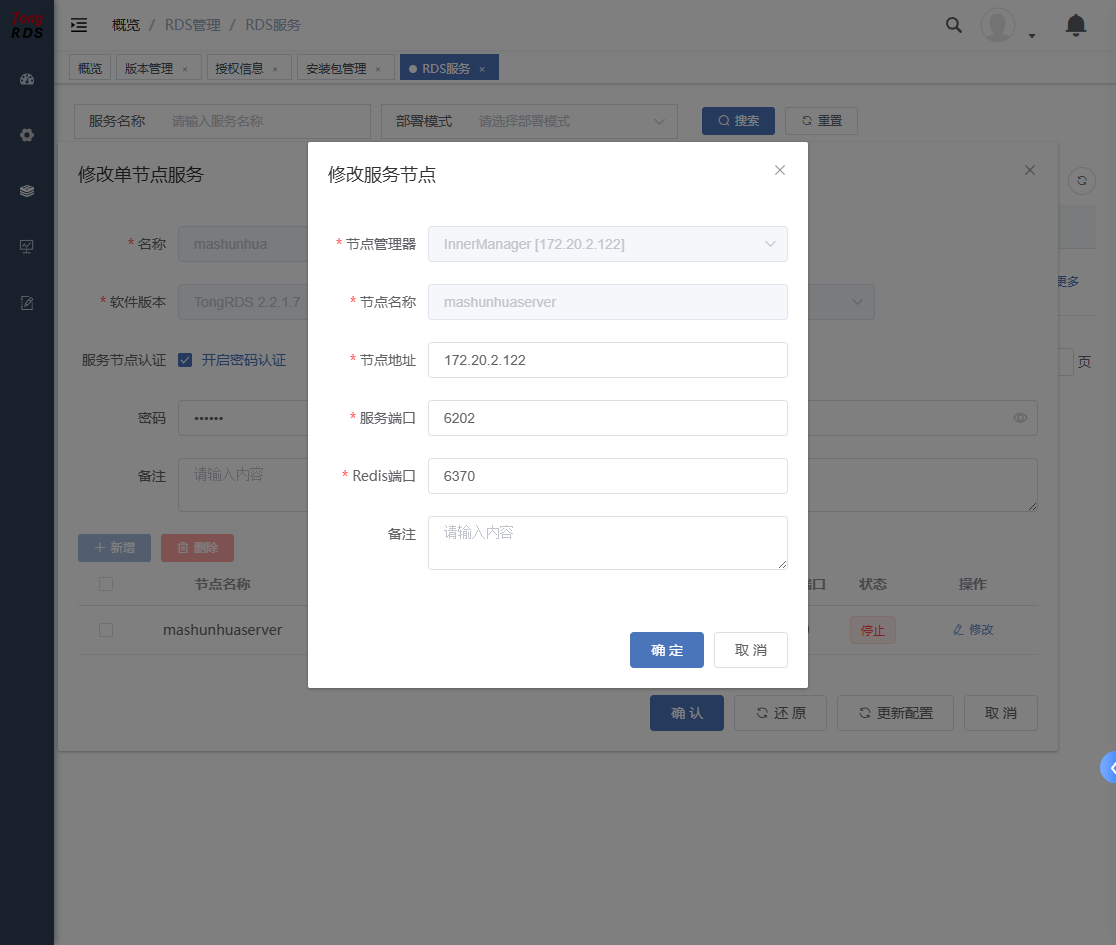The image size is (1116, 945).
Task: Open the monitor chart icon in sidebar
Action: [x=27, y=246]
